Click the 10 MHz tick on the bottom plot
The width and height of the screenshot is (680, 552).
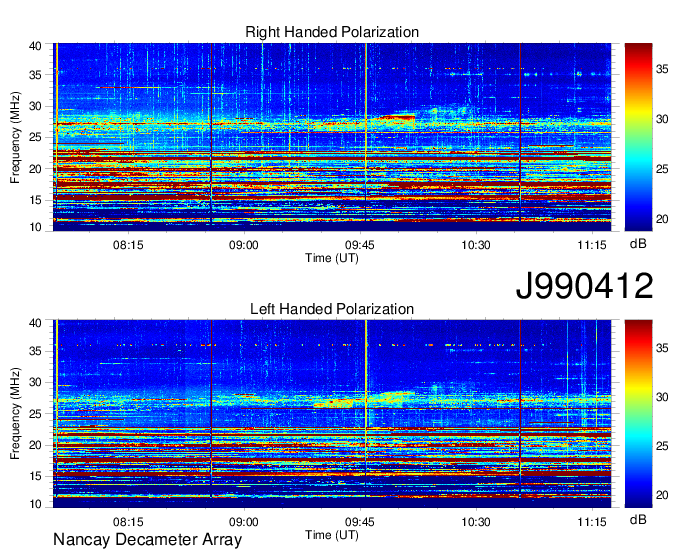(35, 504)
